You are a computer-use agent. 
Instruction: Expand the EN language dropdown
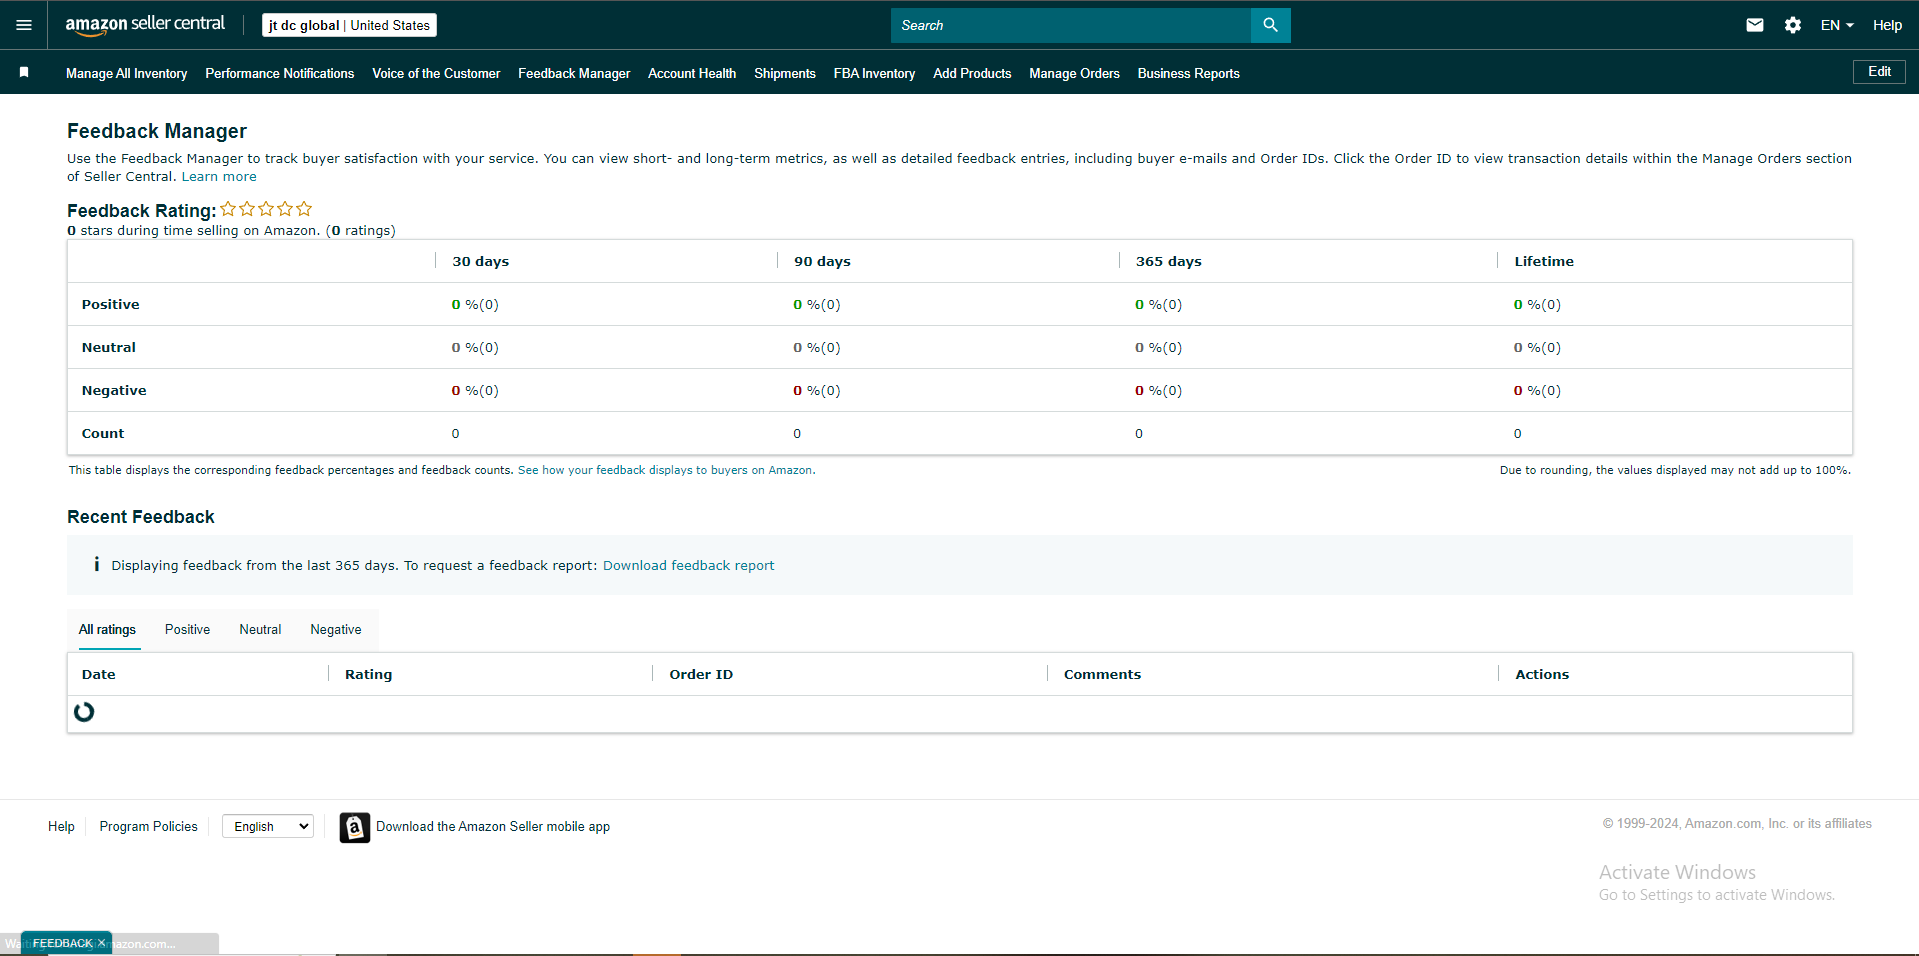coord(1836,25)
